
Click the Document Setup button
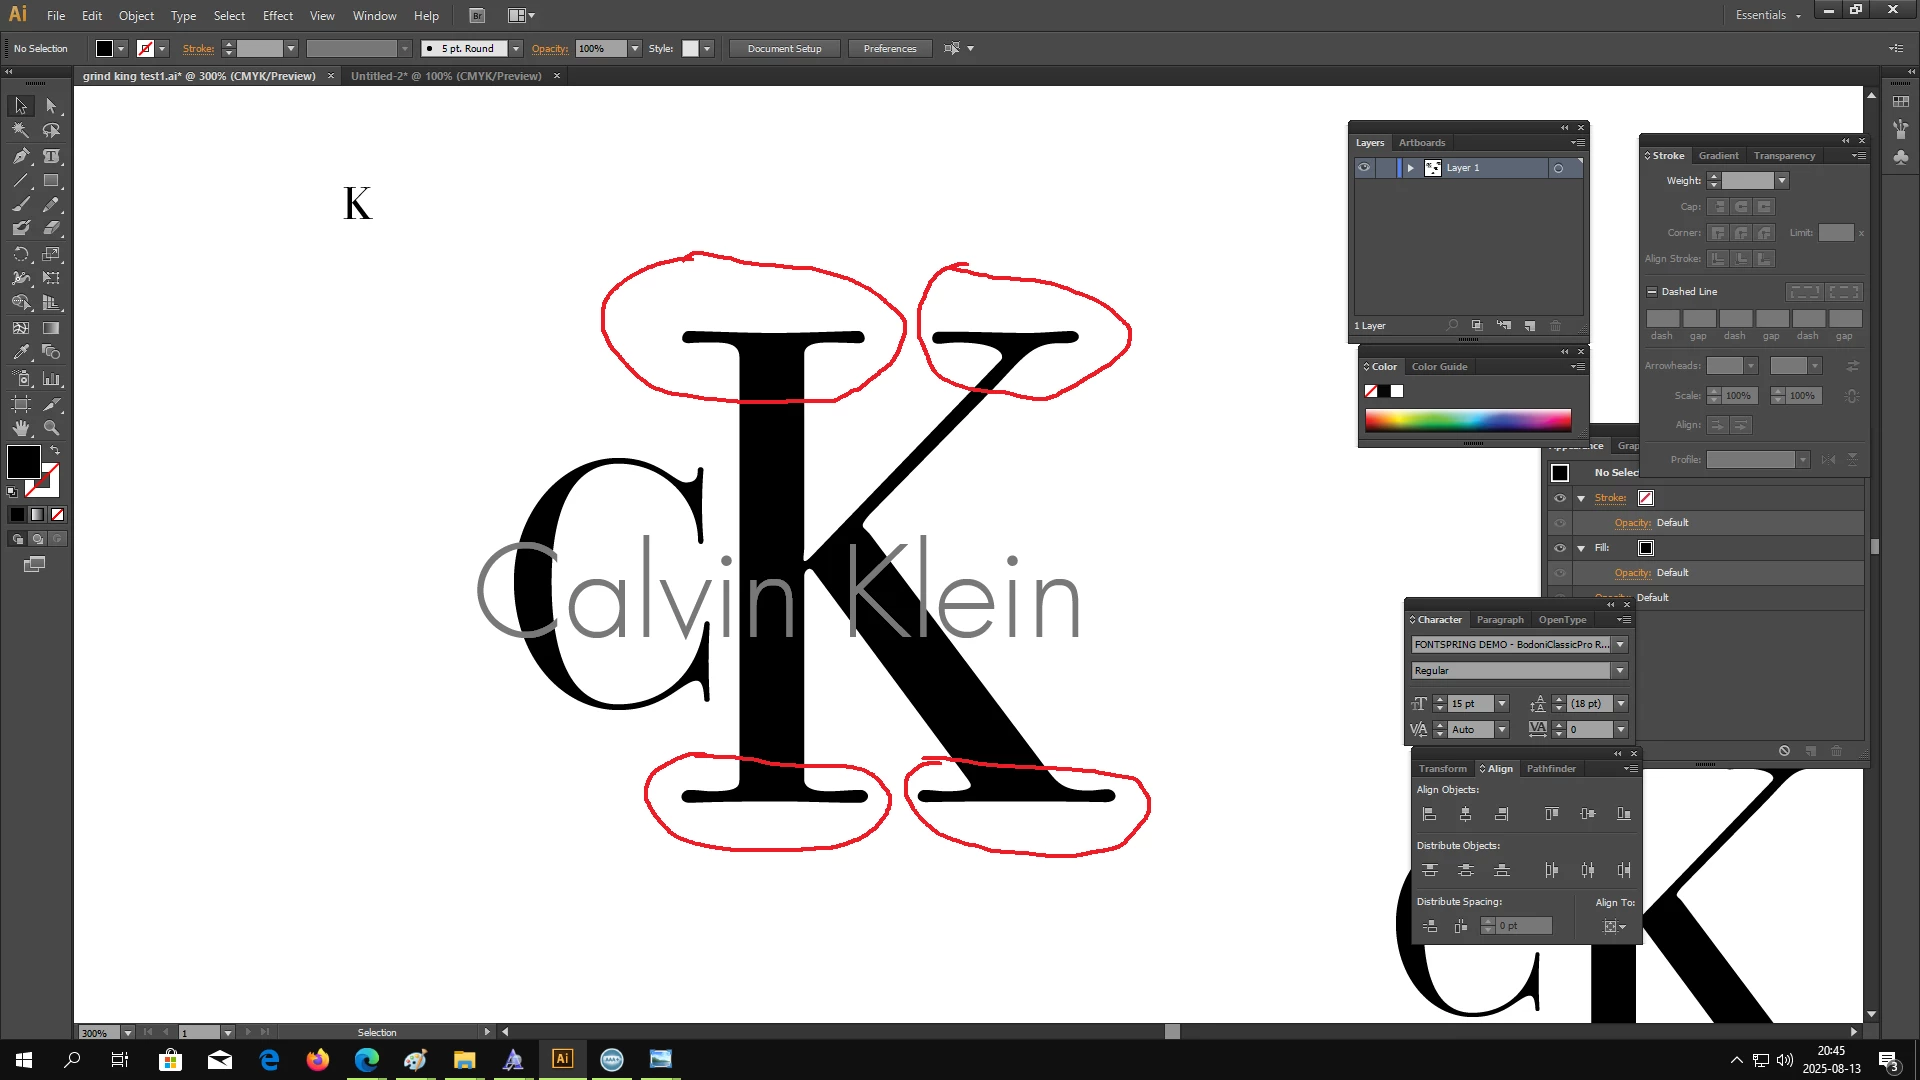(784, 48)
